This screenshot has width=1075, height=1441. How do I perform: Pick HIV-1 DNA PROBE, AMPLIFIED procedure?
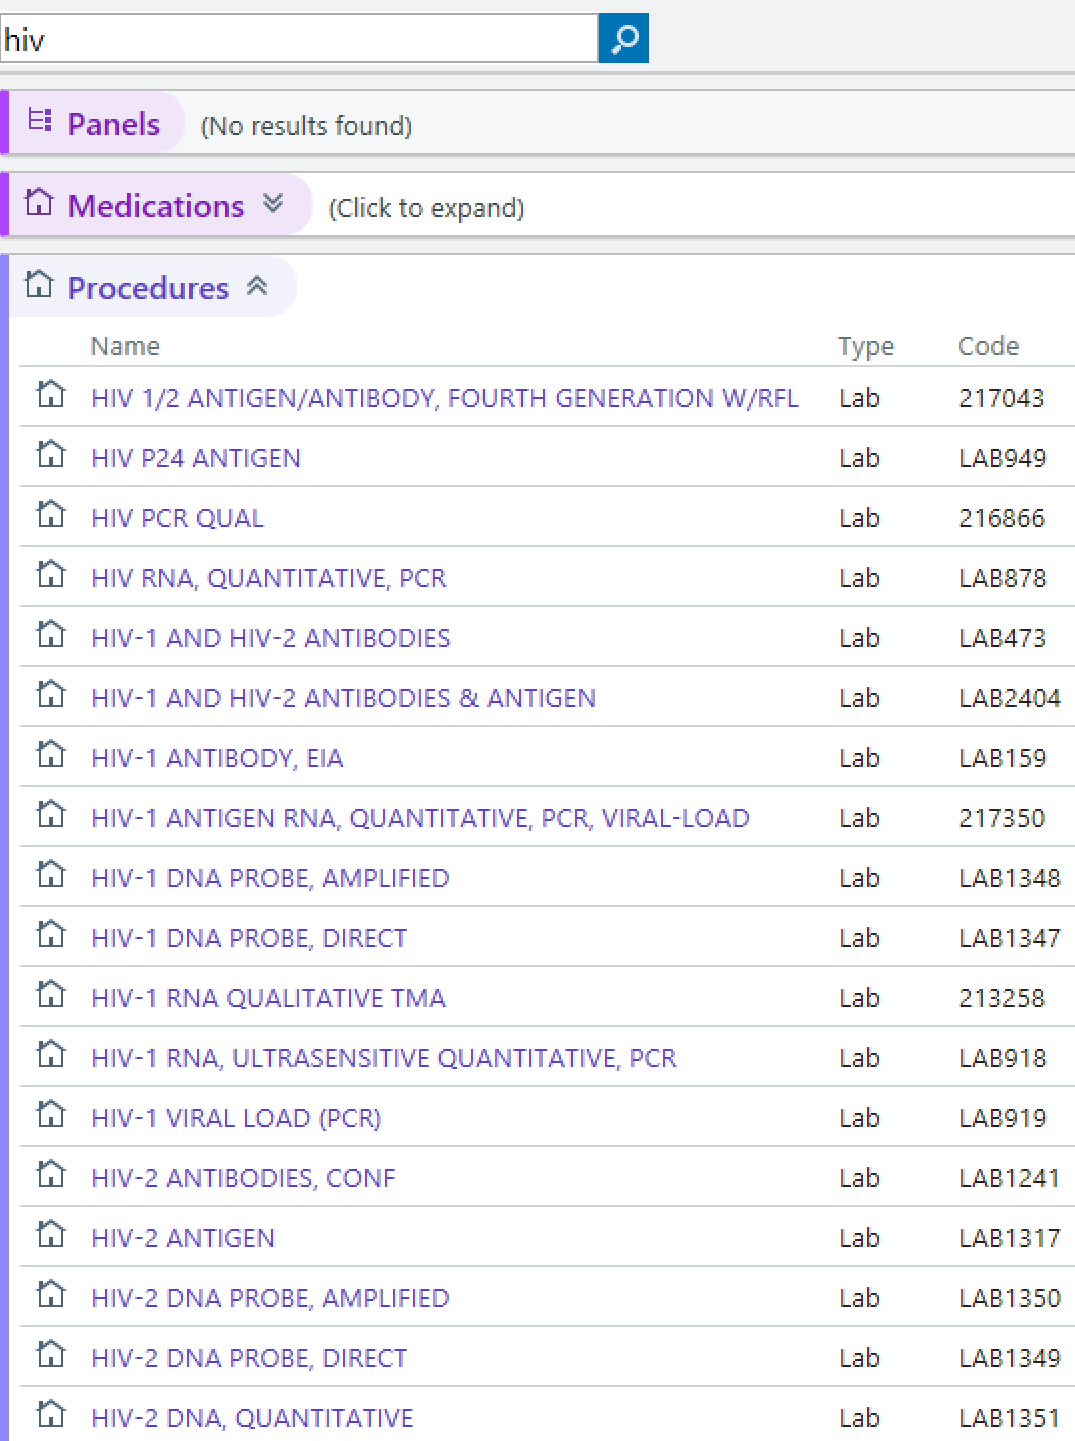point(270,878)
